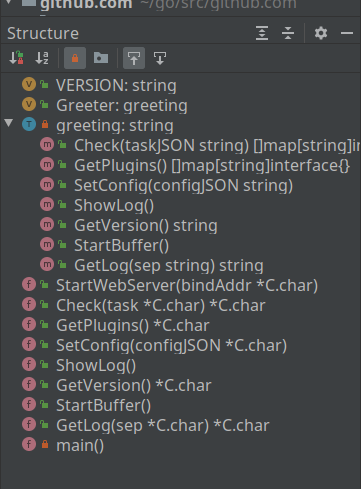Select GetLog(sep string) string method
Image resolution: width=361 pixels, height=489 pixels.
click(x=169, y=265)
